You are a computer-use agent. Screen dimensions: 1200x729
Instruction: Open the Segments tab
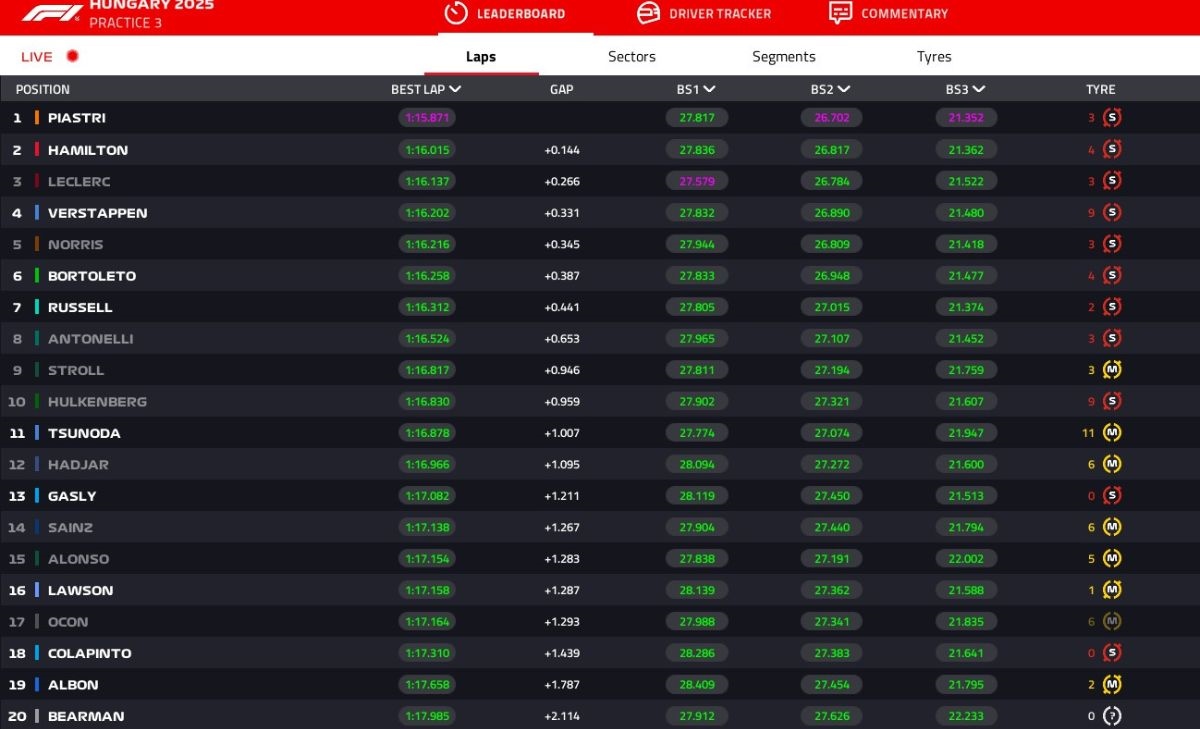784,57
